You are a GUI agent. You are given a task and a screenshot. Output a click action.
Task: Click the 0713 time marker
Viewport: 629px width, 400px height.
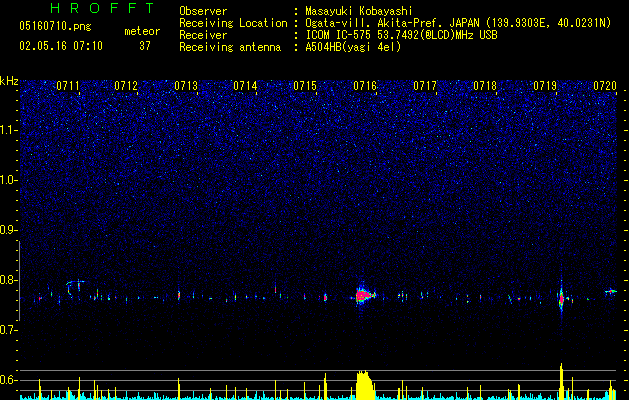click(186, 86)
